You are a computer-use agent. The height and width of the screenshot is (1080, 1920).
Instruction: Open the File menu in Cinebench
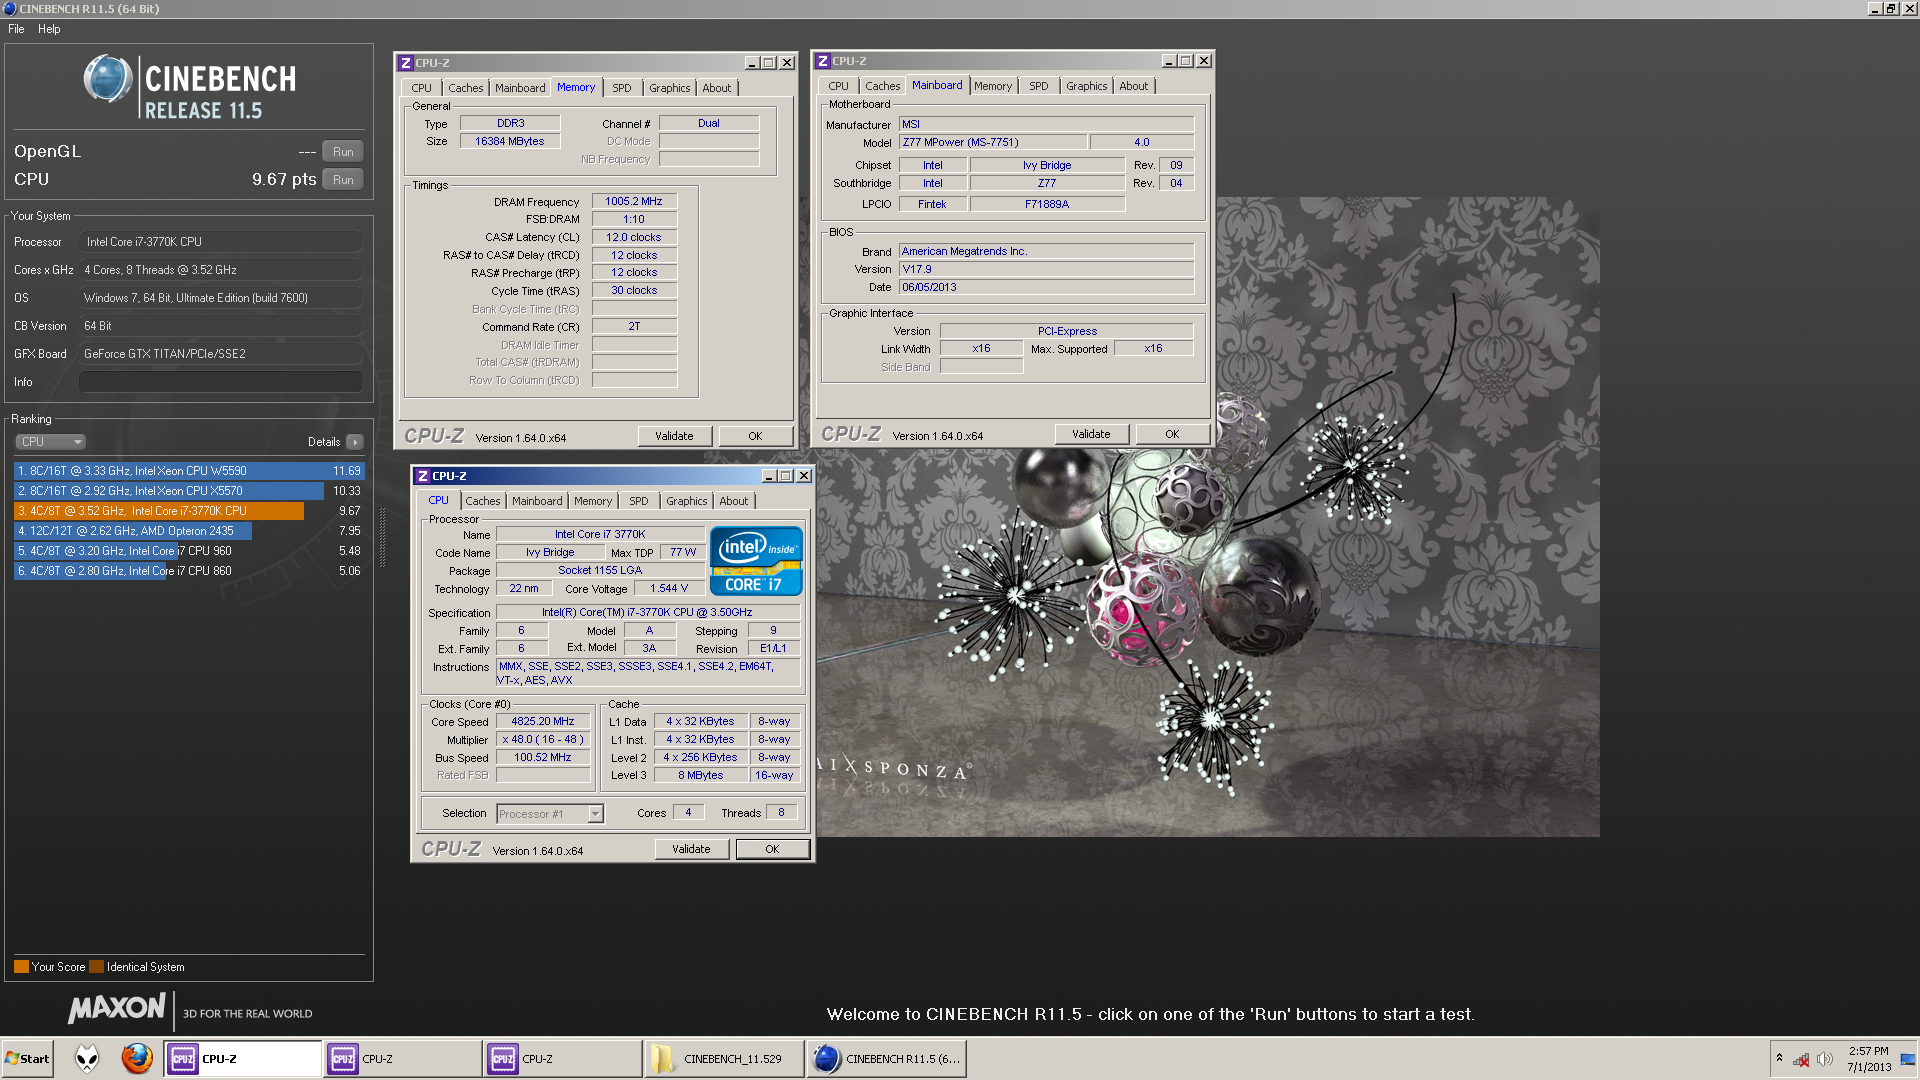16,29
